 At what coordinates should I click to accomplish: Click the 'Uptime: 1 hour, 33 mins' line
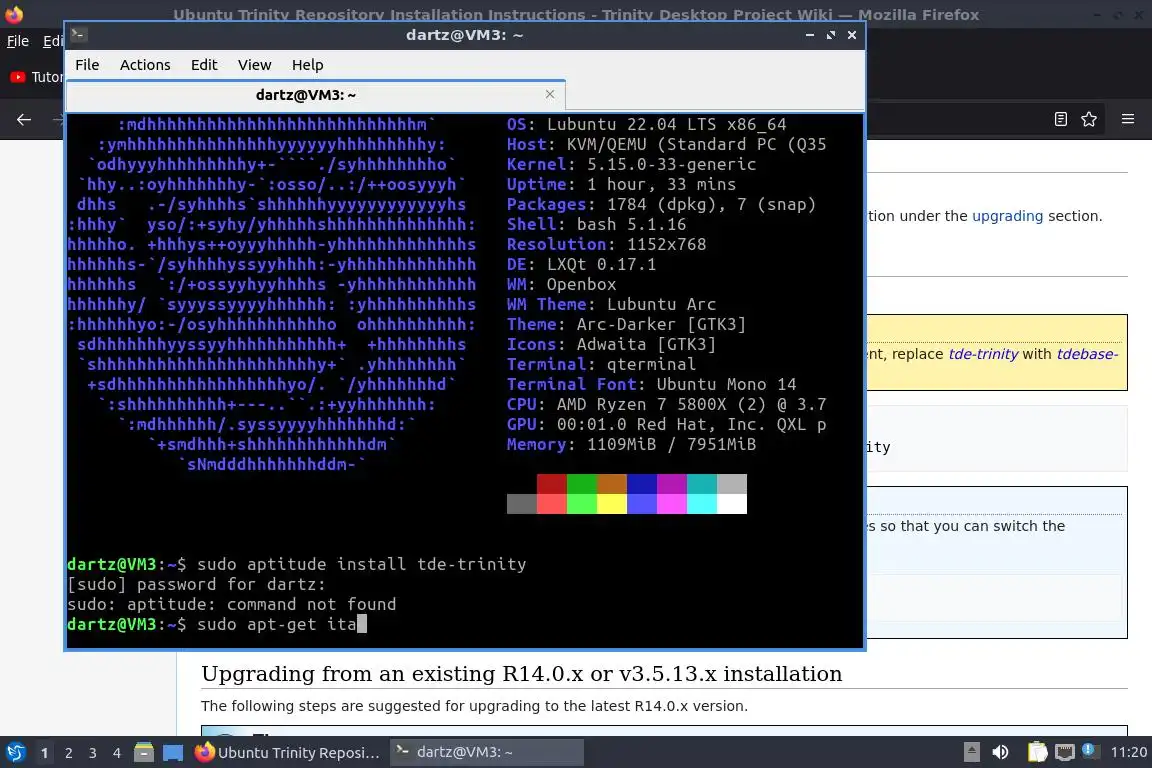[x=621, y=184]
